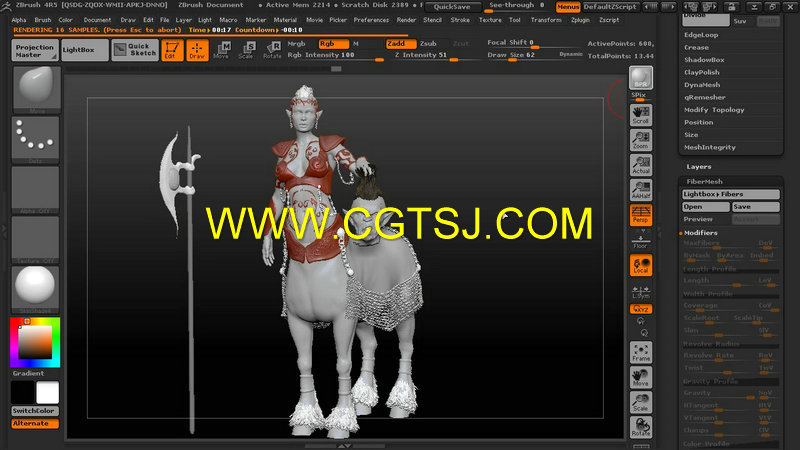Image resolution: width=800 pixels, height=450 pixels.
Task: Toggle Persp perspective mode
Action: point(640,215)
